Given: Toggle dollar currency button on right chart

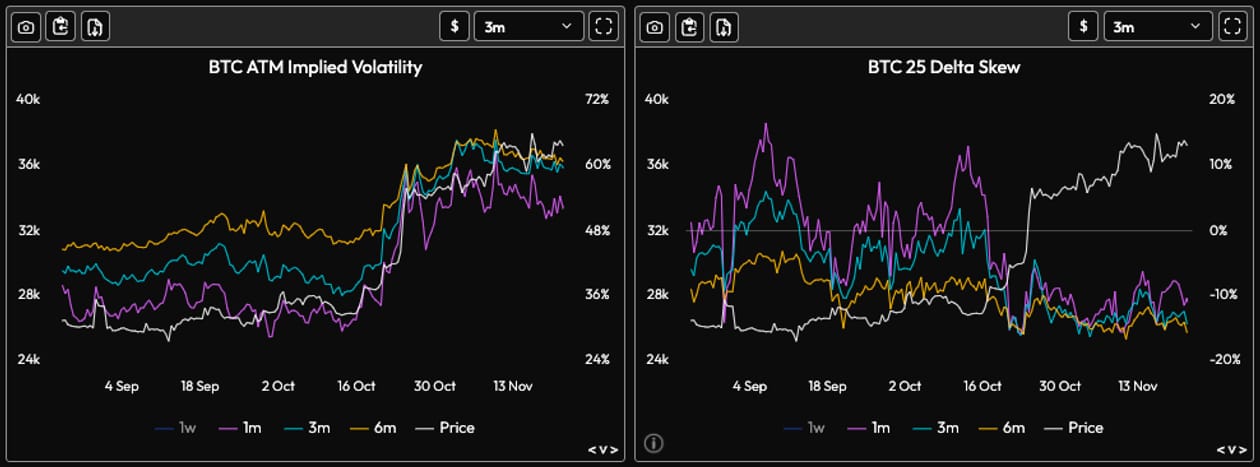Looking at the screenshot, I should point(1082,26).
